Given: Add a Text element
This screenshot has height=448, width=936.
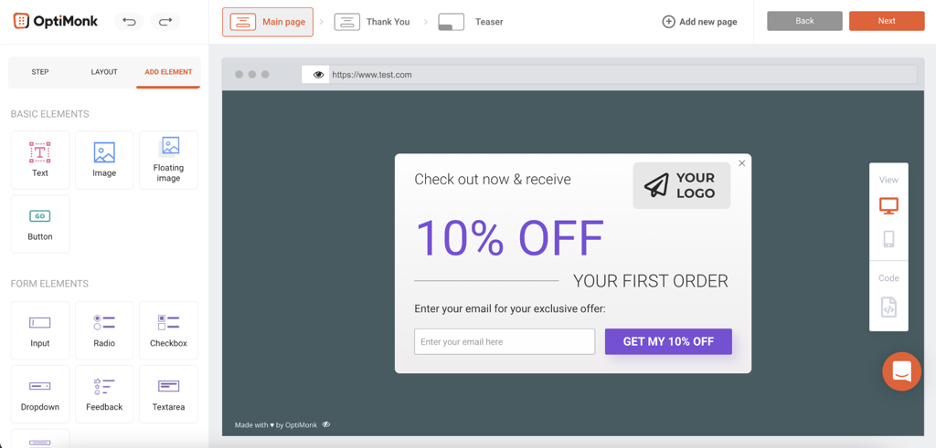Looking at the screenshot, I should click(x=40, y=160).
